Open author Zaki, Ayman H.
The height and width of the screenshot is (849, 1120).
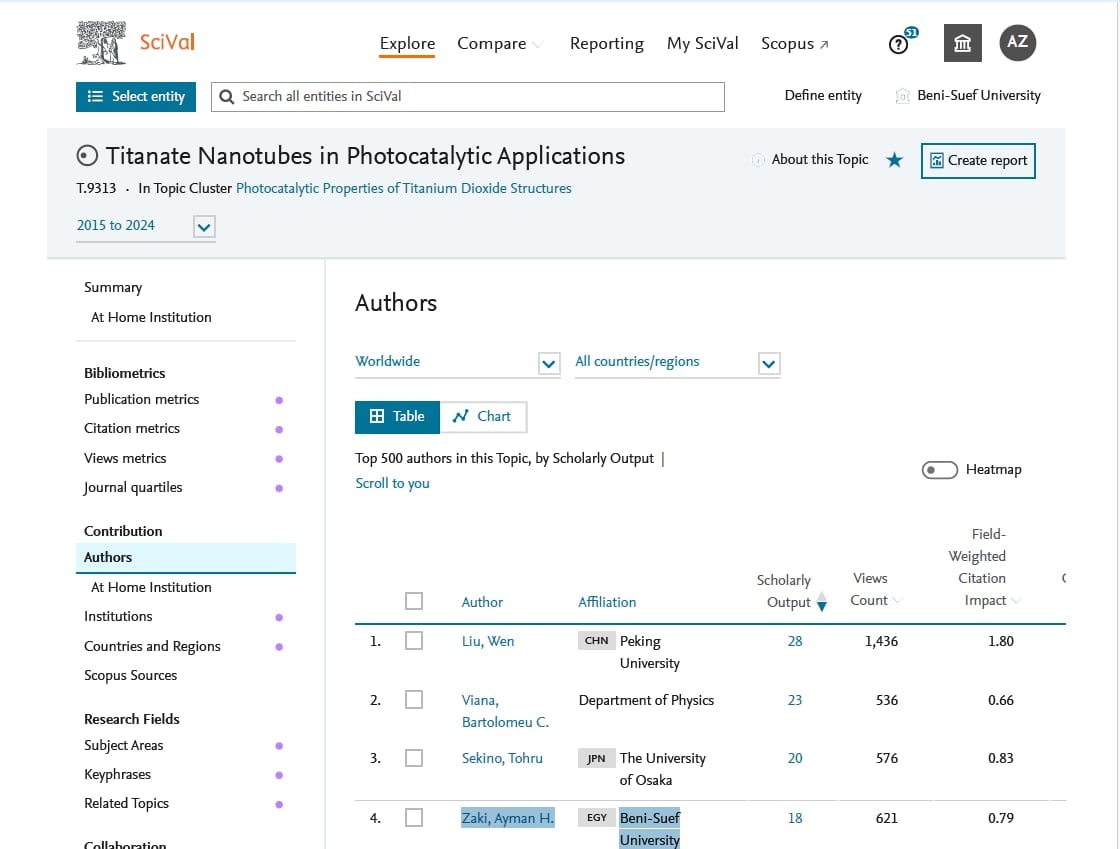point(508,818)
